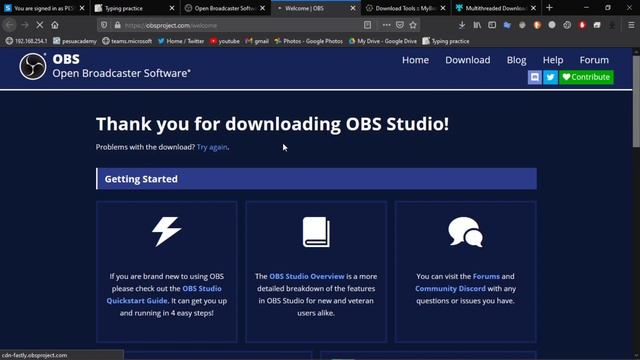Switch to 'Open Broadcaster Software' tab
Viewport: 640px width, 360px height.
pos(225,8)
